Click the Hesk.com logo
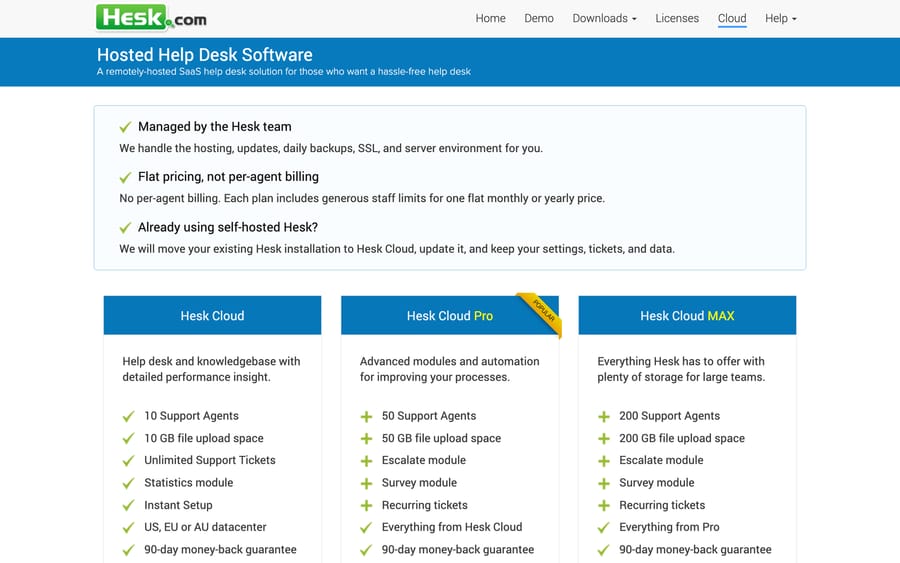 coord(152,18)
